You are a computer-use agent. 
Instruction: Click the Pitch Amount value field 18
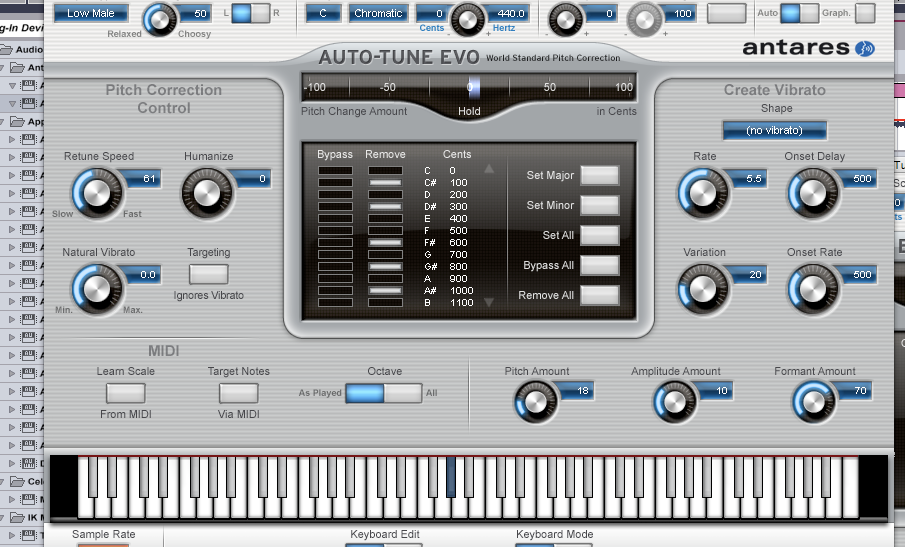coord(577,391)
